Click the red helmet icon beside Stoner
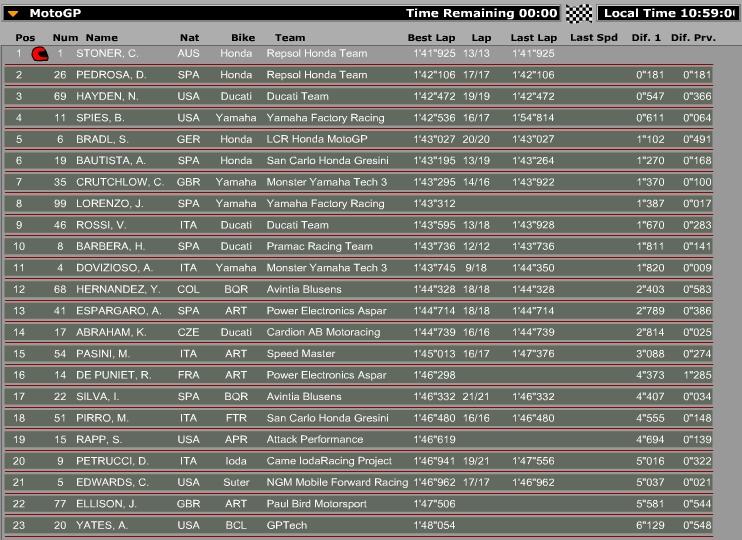The width and height of the screenshot is (742, 540). coord(40,54)
